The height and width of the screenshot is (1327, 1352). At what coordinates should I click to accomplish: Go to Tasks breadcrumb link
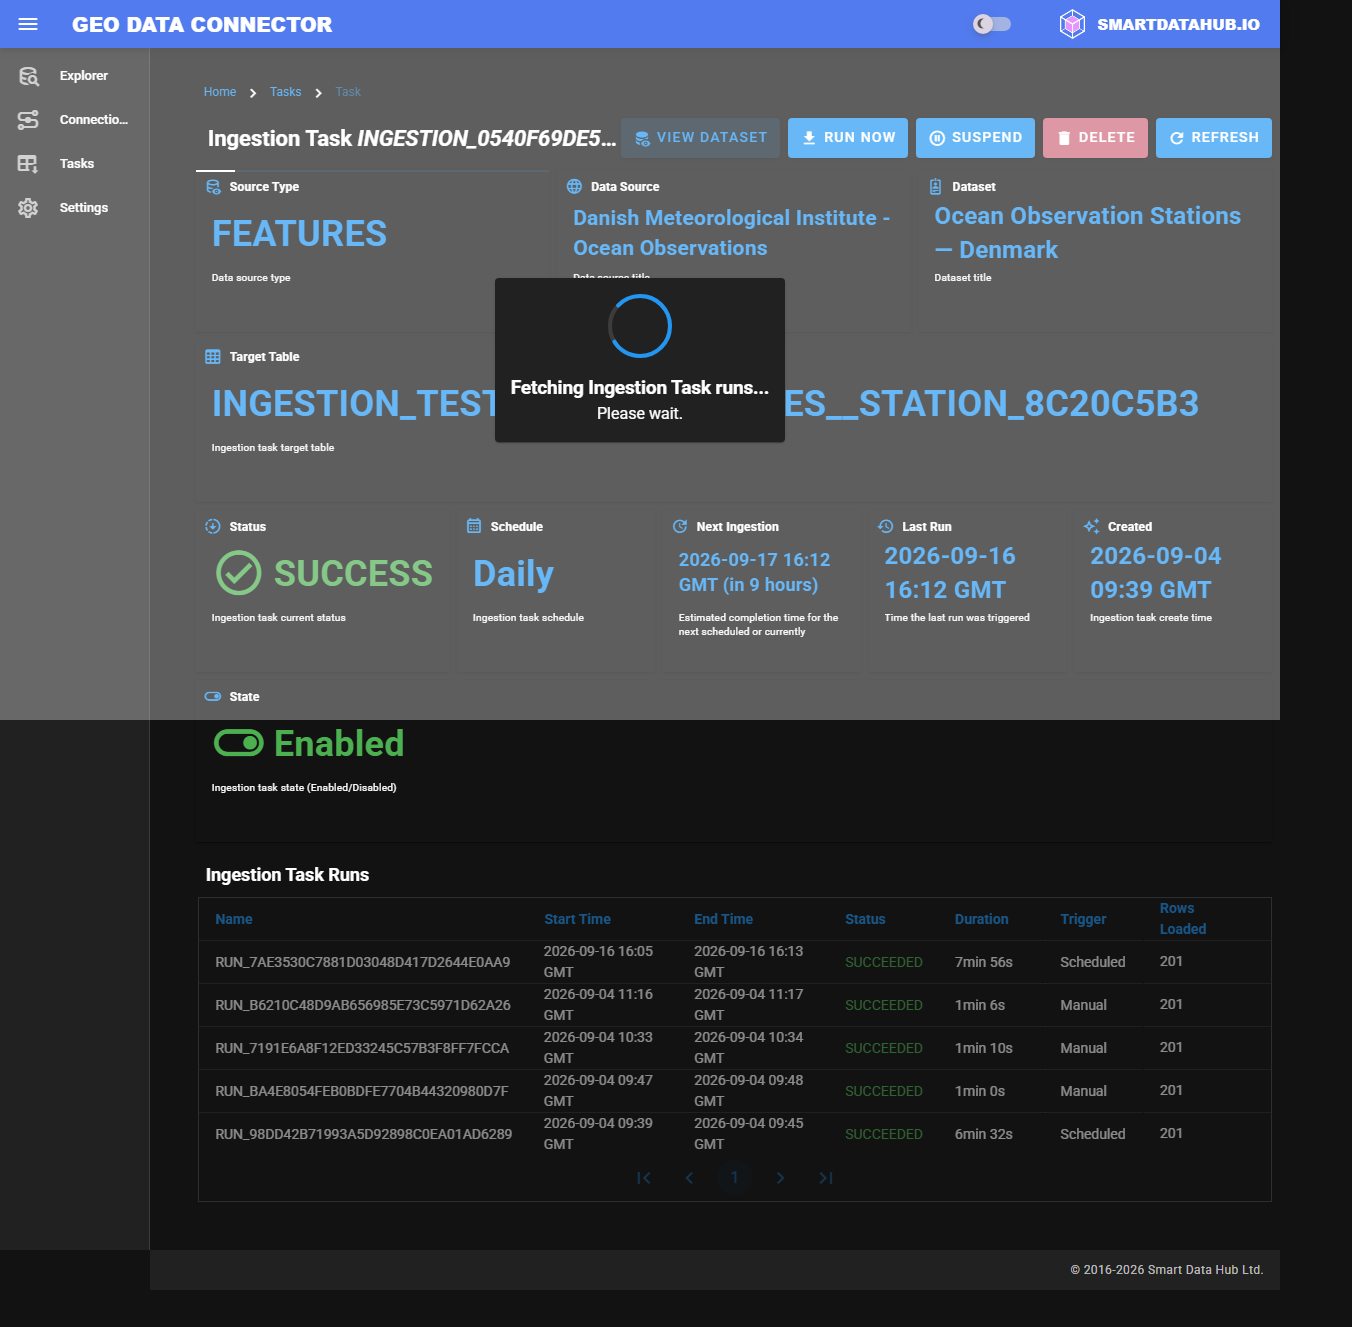point(285,92)
